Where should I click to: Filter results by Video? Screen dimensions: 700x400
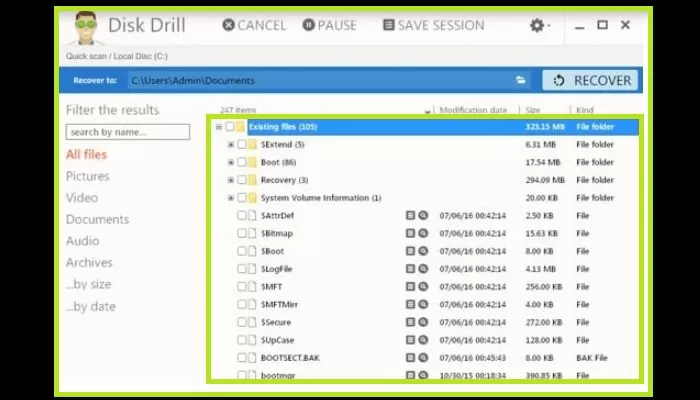click(x=82, y=198)
